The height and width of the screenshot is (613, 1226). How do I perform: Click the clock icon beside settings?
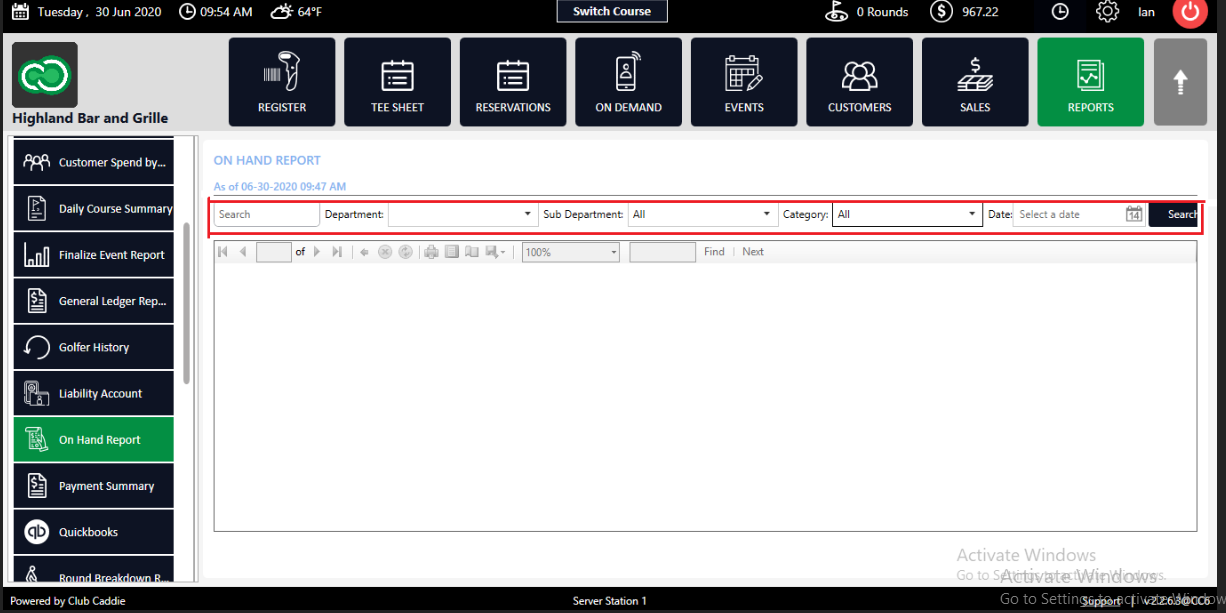(1061, 12)
